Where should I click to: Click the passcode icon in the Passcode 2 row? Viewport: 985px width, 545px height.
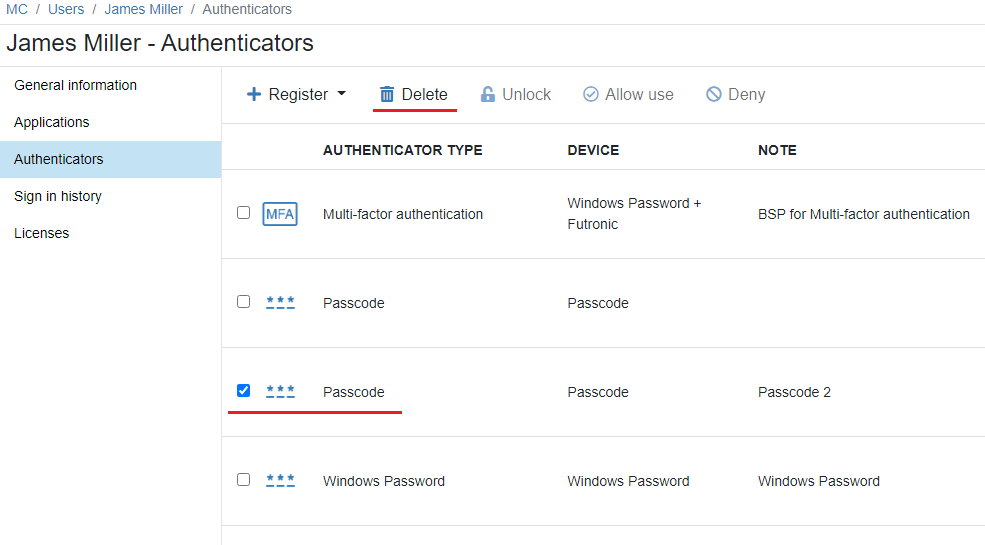click(280, 392)
